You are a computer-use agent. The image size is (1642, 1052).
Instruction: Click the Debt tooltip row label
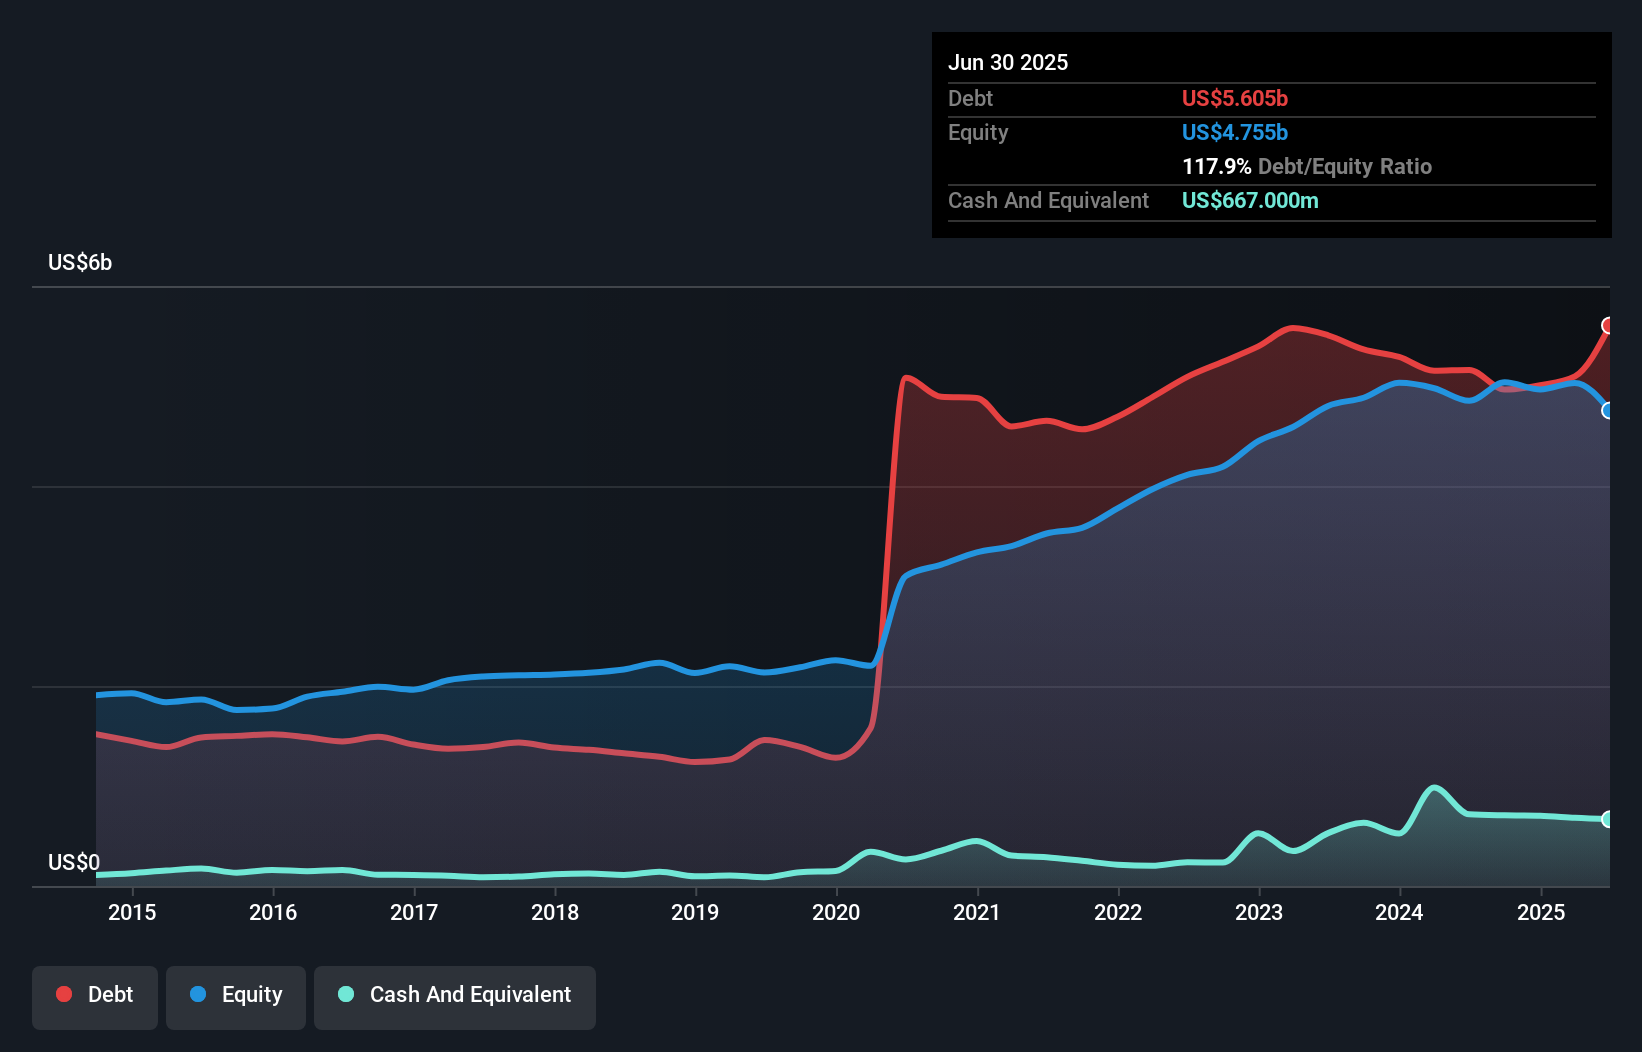click(x=970, y=98)
